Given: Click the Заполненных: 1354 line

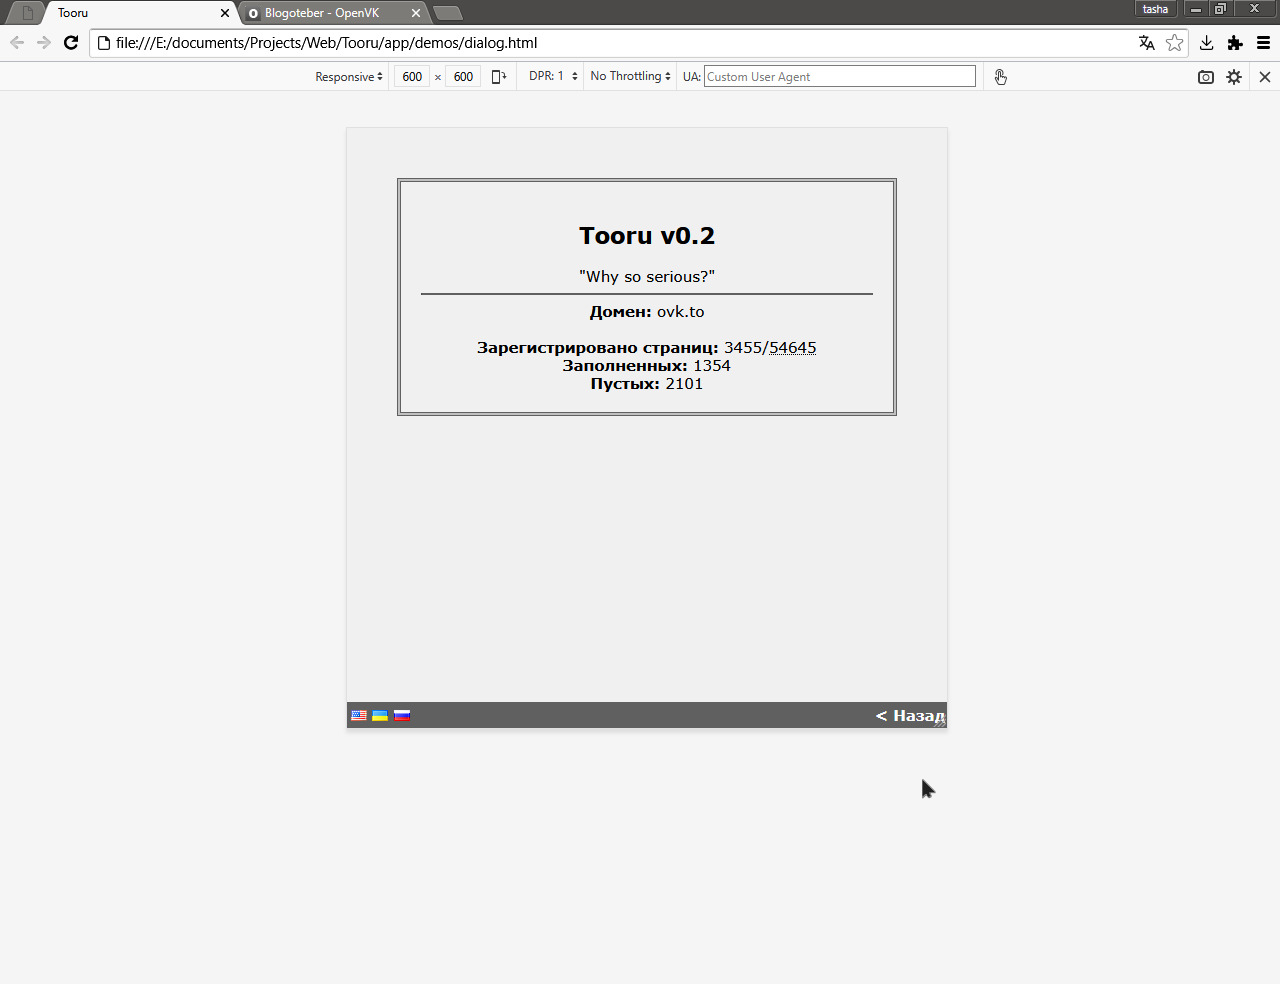Looking at the screenshot, I should click(x=647, y=366).
